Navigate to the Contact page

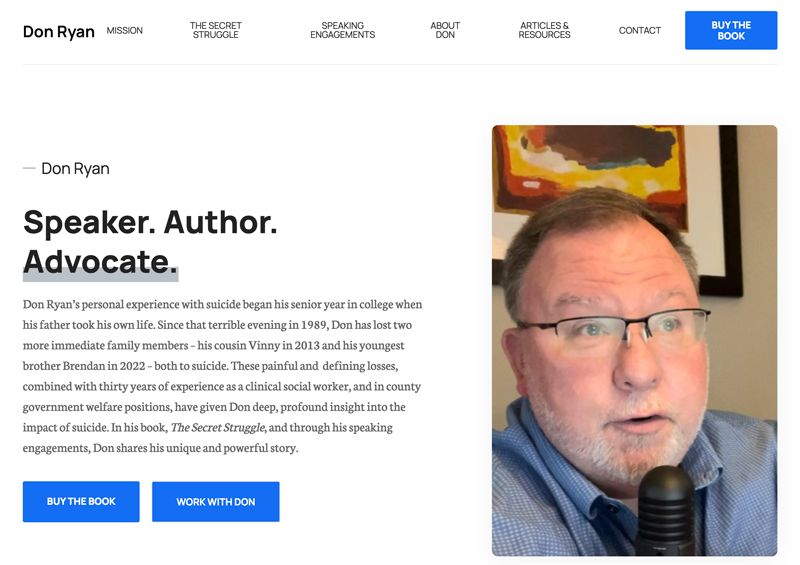coord(639,31)
